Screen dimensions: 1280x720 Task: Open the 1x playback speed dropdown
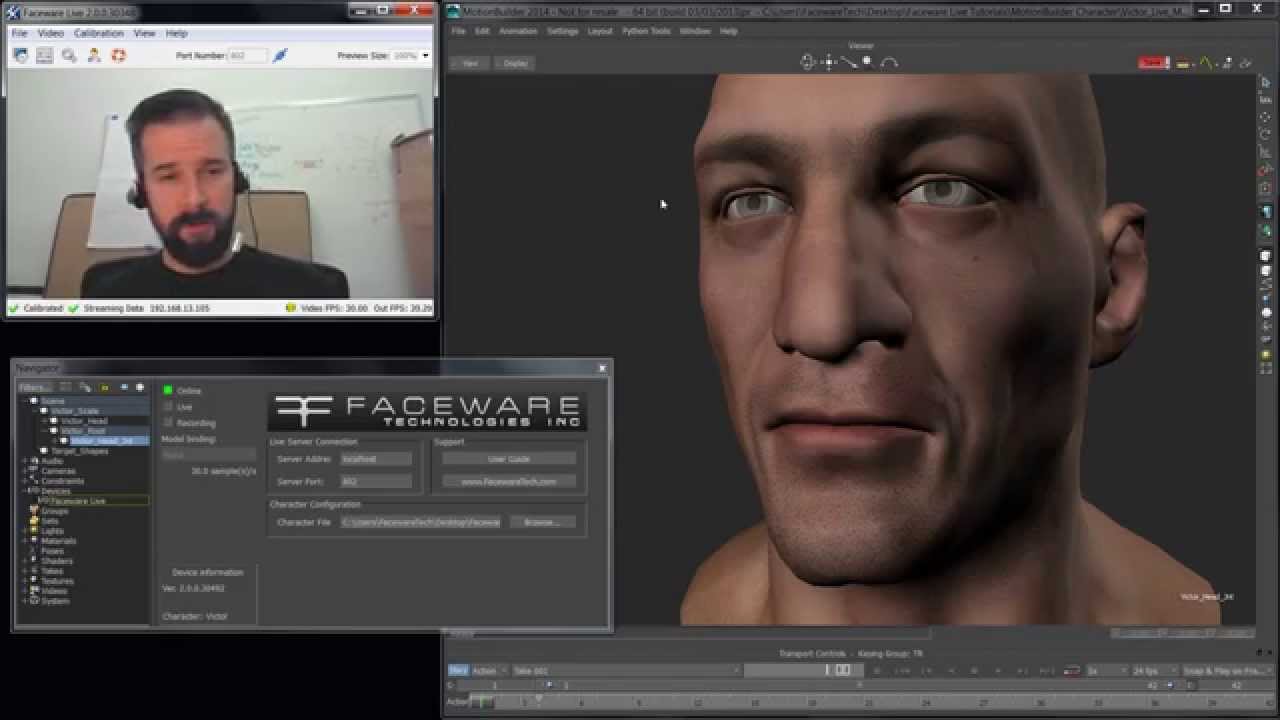(x=1107, y=670)
